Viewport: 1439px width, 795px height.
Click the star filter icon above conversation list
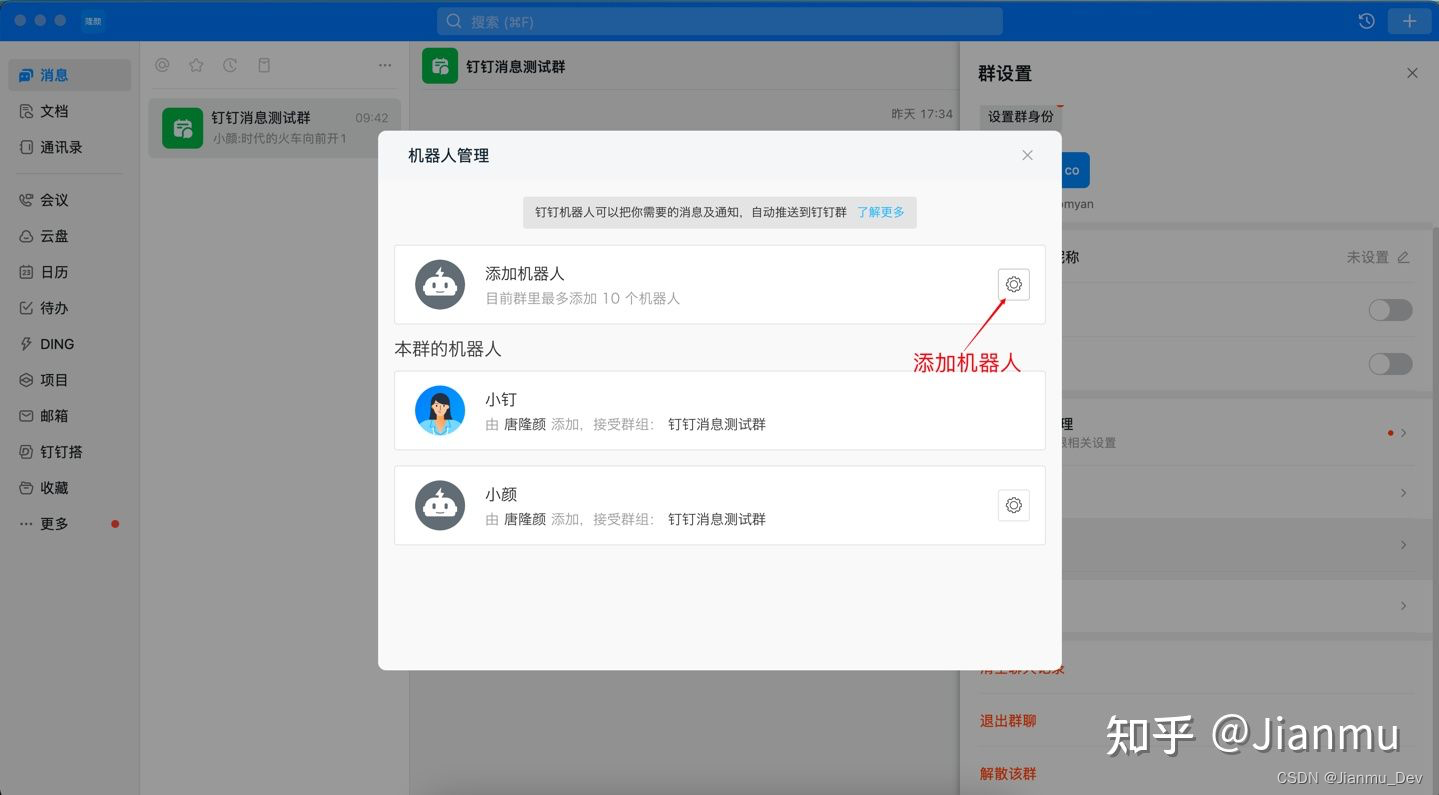(x=196, y=65)
